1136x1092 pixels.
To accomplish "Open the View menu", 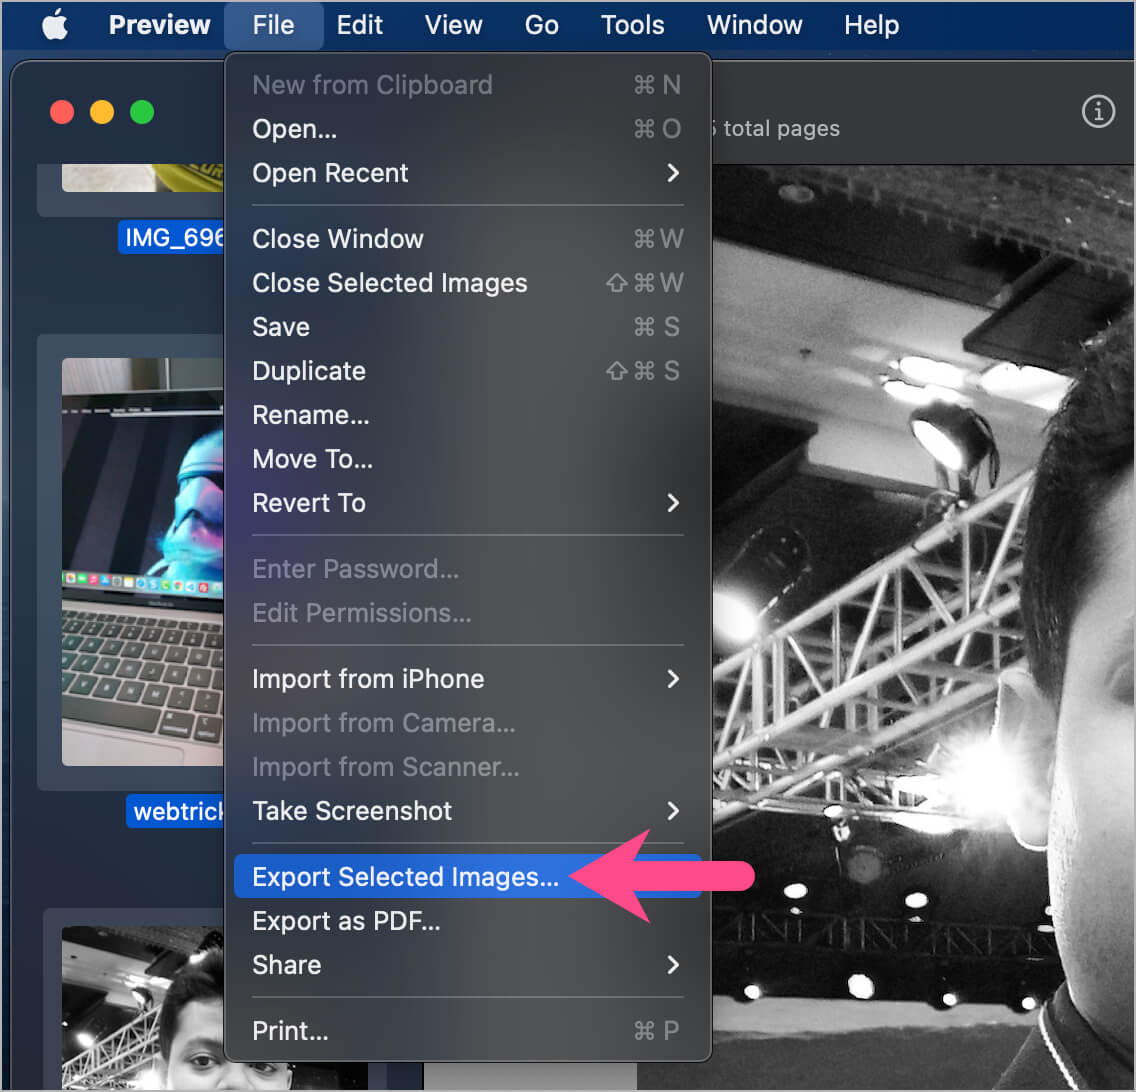I will click(x=454, y=25).
